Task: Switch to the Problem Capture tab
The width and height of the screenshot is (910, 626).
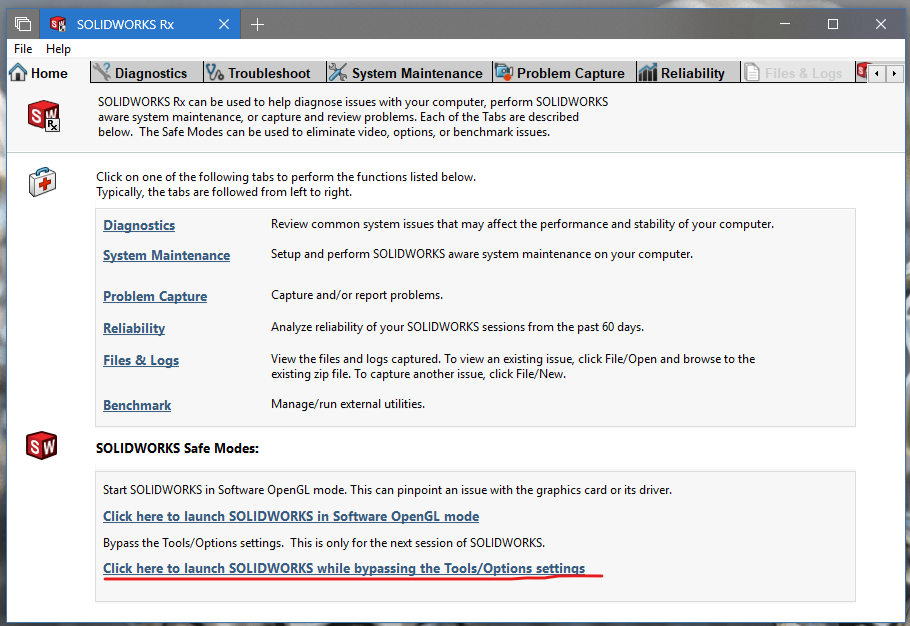Action: (x=564, y=73)
